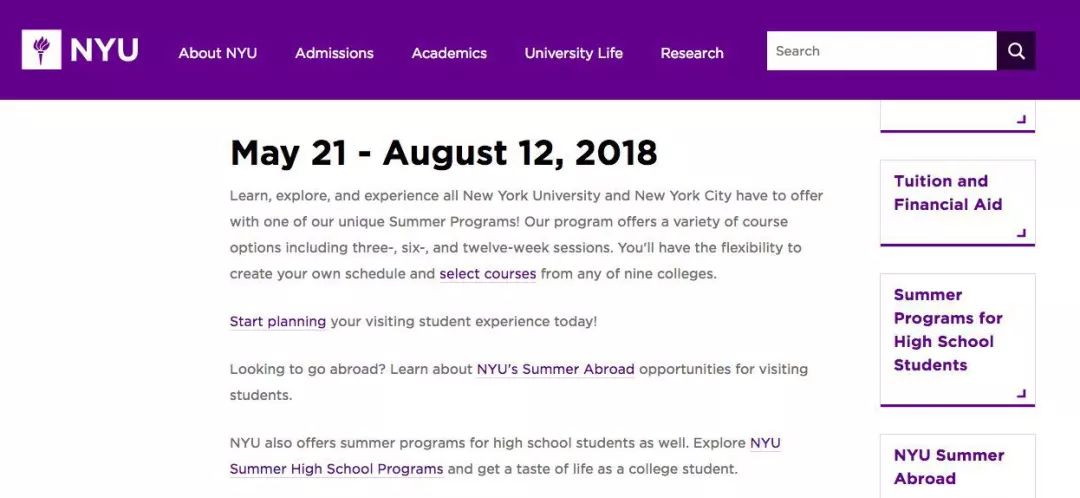
Task: Open the "NYU's Summer Abroad" link
Action: [555, 370]
